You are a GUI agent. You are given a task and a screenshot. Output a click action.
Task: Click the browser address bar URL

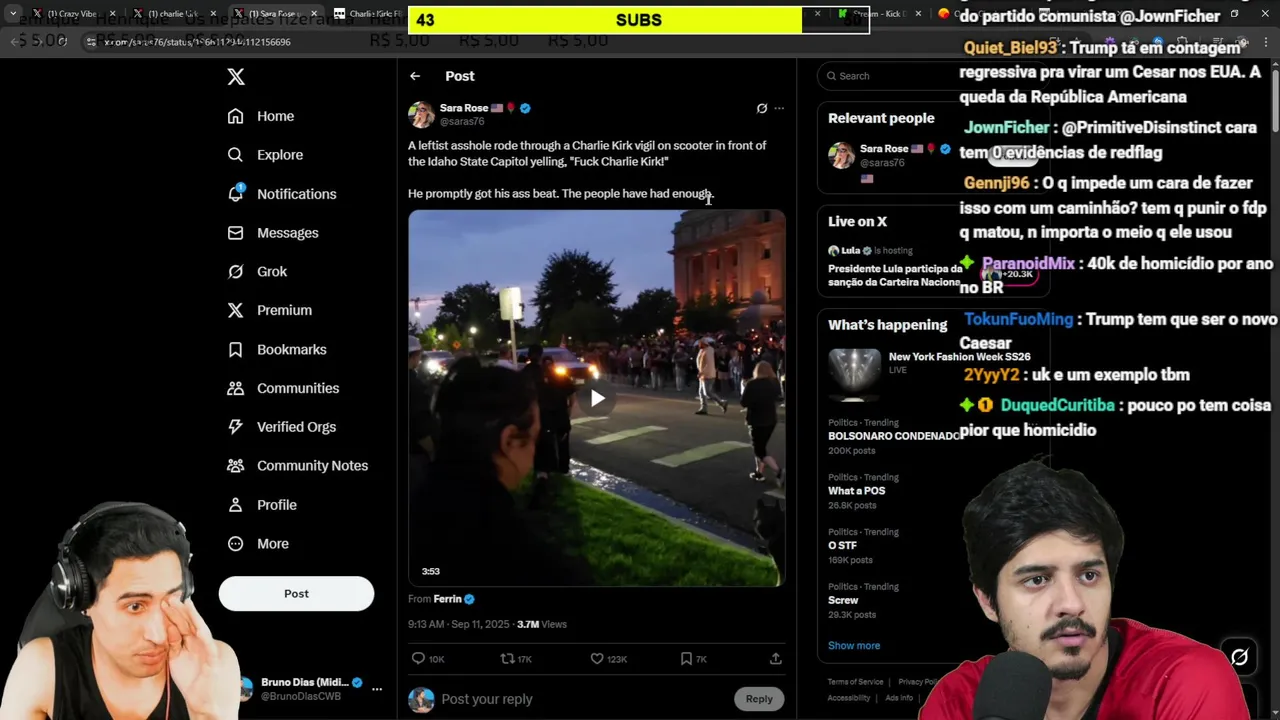tap(198, 42)
